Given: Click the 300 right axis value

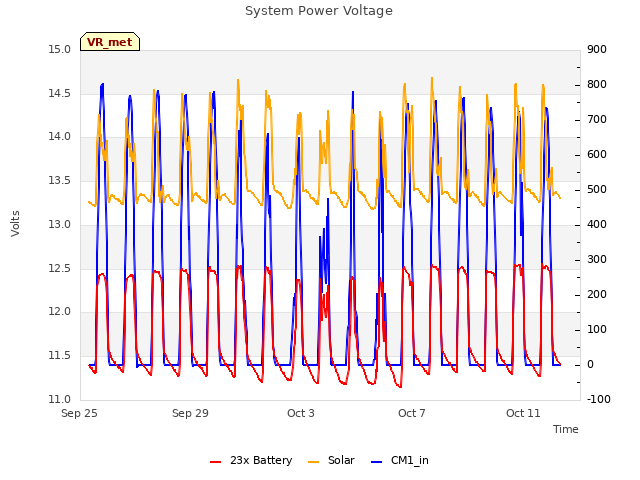Looking at the screenshot, I should [597, 260].
